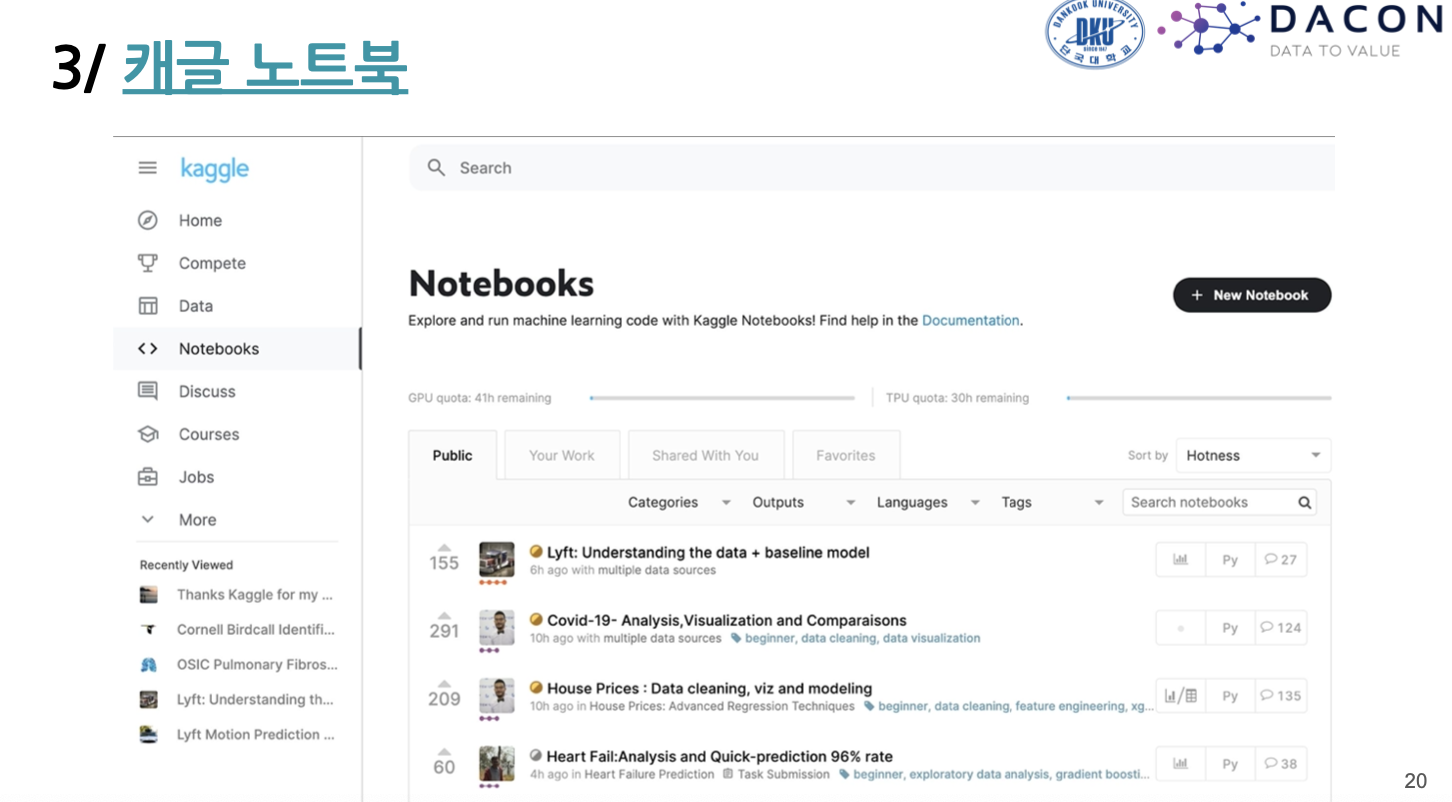Open the hamburger menu next to kaggle logo
Viewport: 1452px width, 802px height.
(148, 168)
